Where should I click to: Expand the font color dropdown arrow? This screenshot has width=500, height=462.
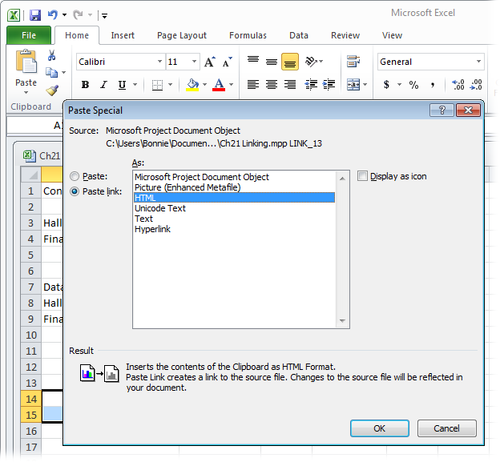point(231,85)
